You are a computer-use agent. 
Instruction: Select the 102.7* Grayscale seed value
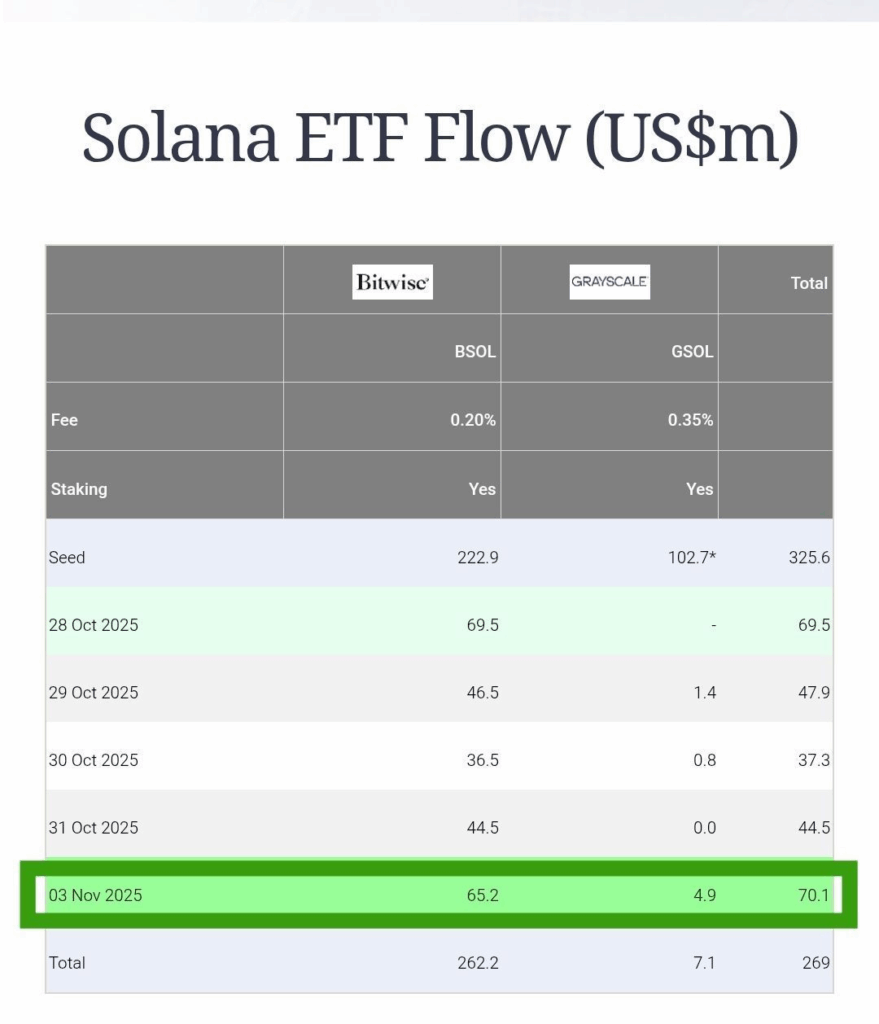692,557
